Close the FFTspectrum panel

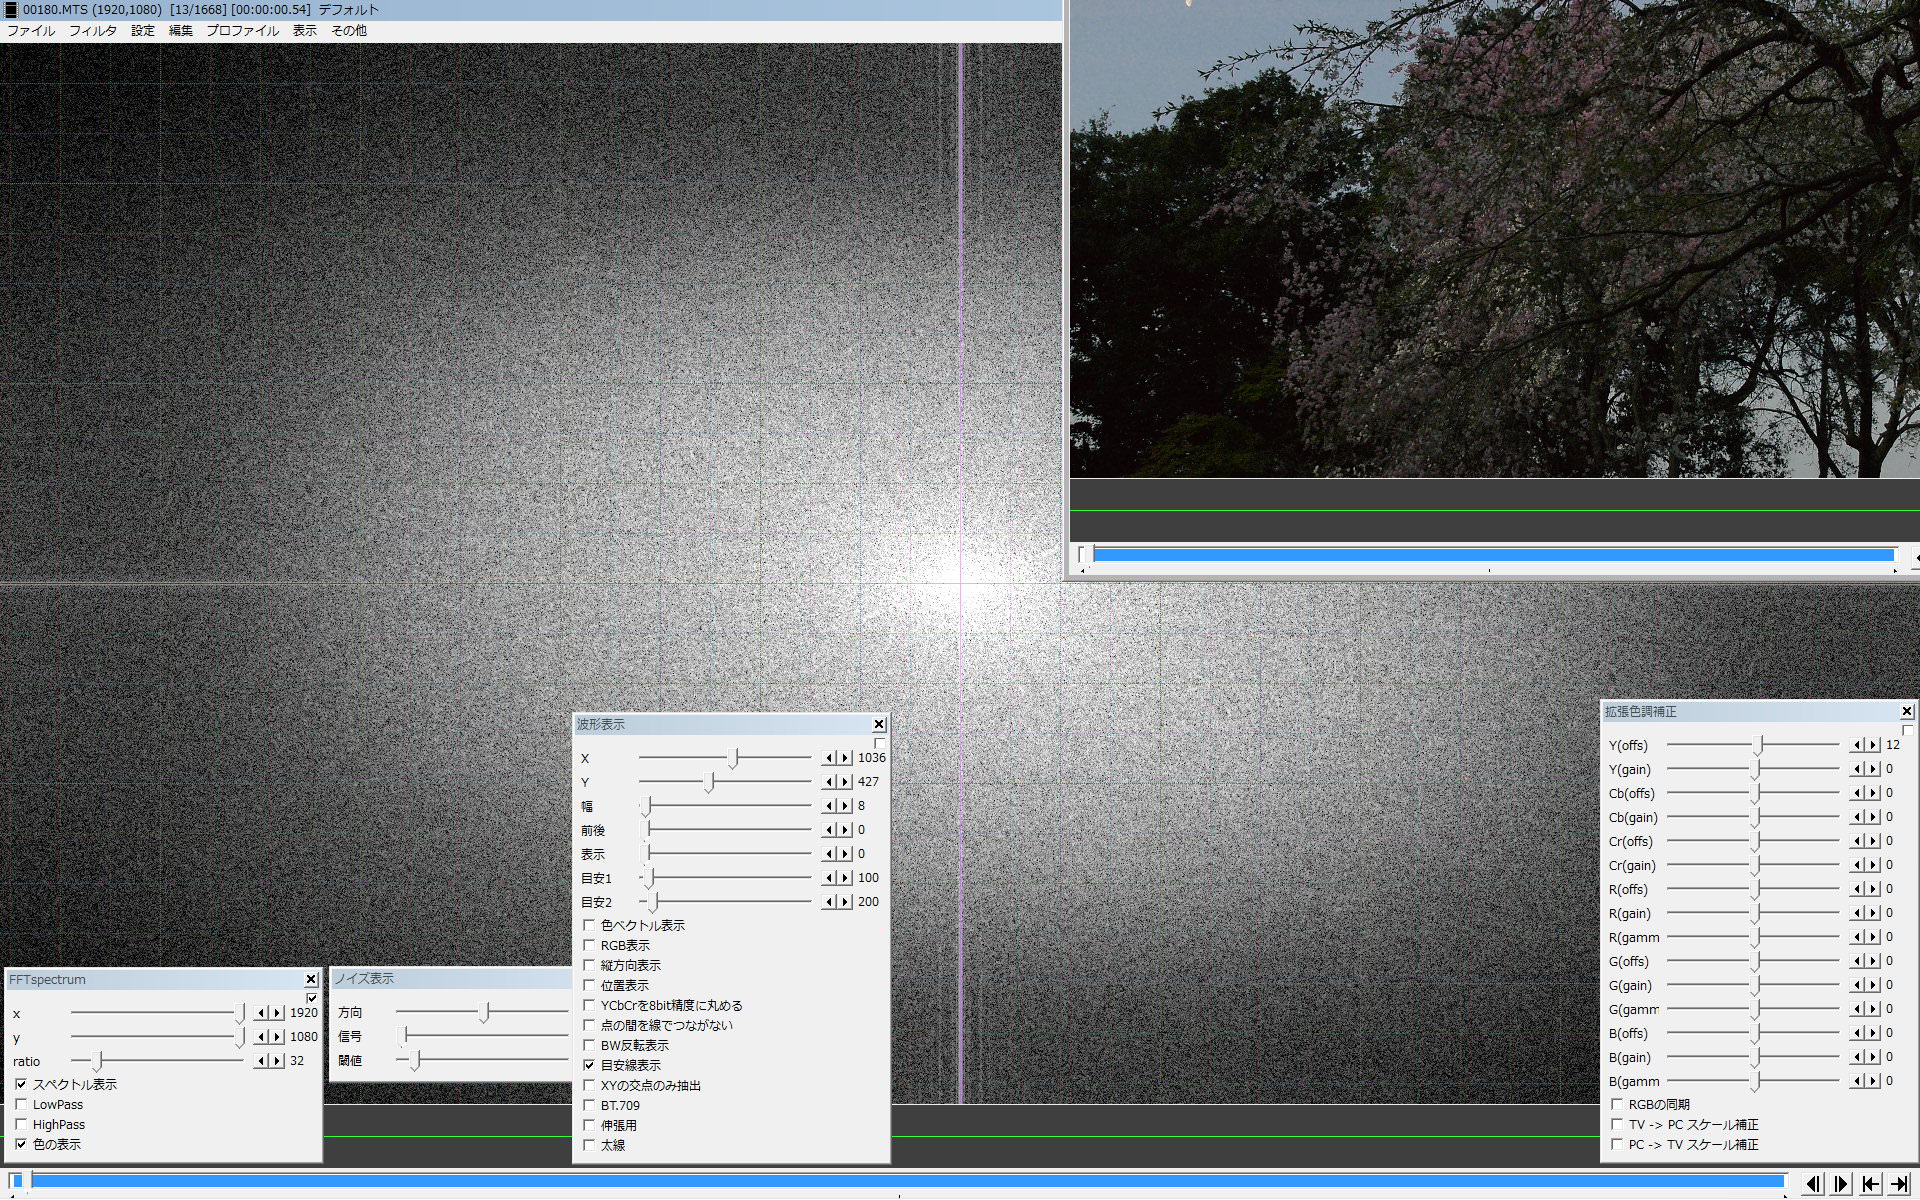(x=311, y=980)
